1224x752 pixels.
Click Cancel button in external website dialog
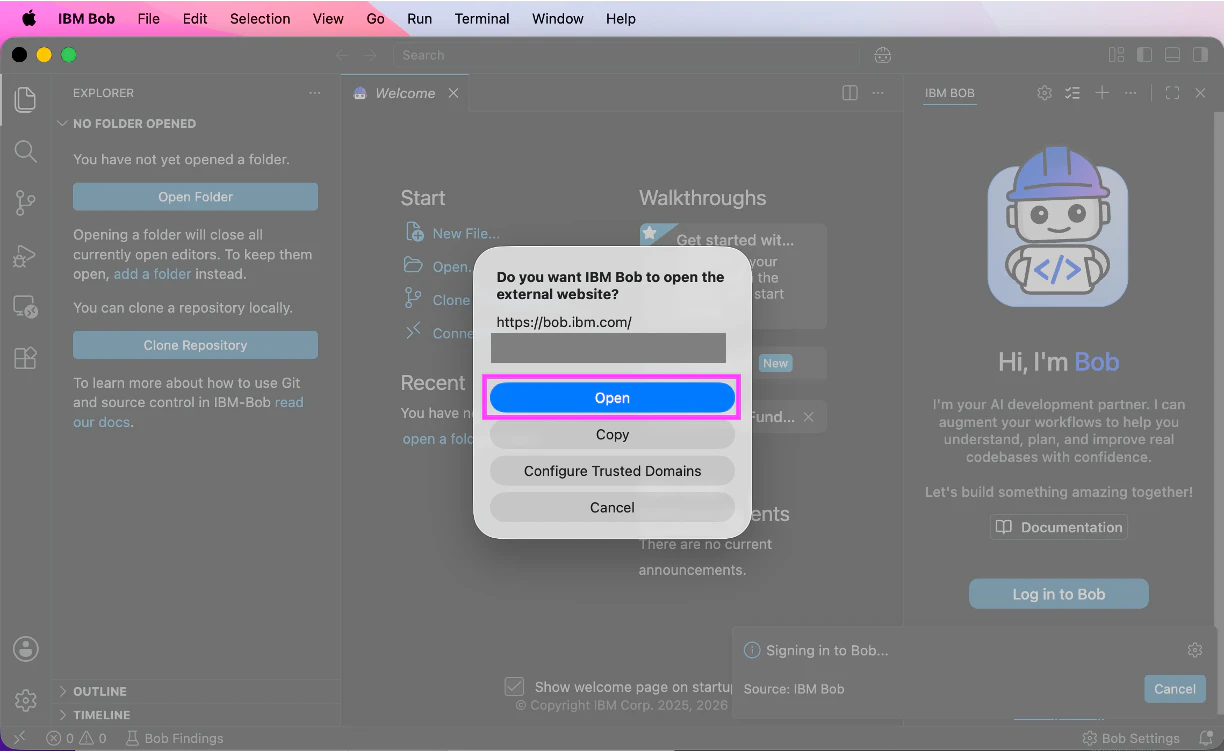coord(612,508)
